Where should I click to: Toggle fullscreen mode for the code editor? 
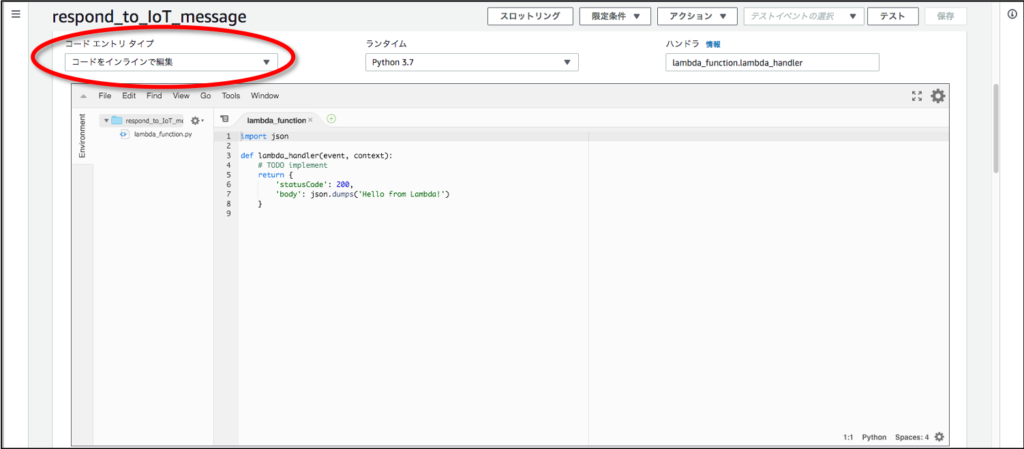coord(917,96)
